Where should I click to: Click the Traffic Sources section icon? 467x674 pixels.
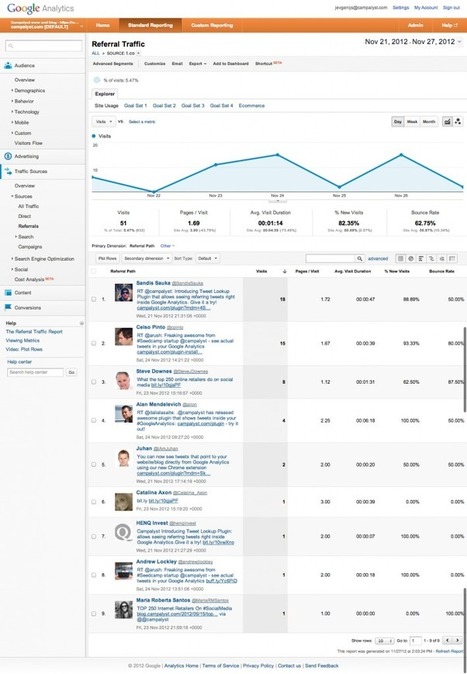click(8, 171)
